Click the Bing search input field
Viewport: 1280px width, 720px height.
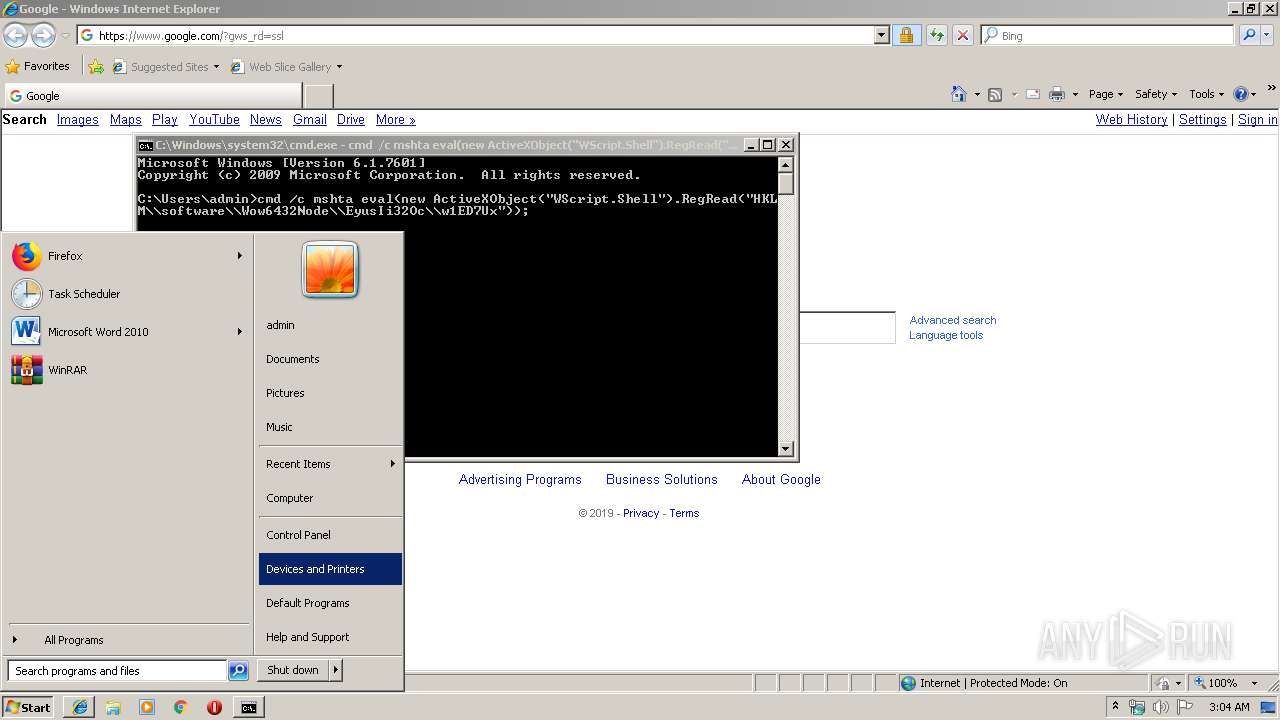[x=1107, y=36]
